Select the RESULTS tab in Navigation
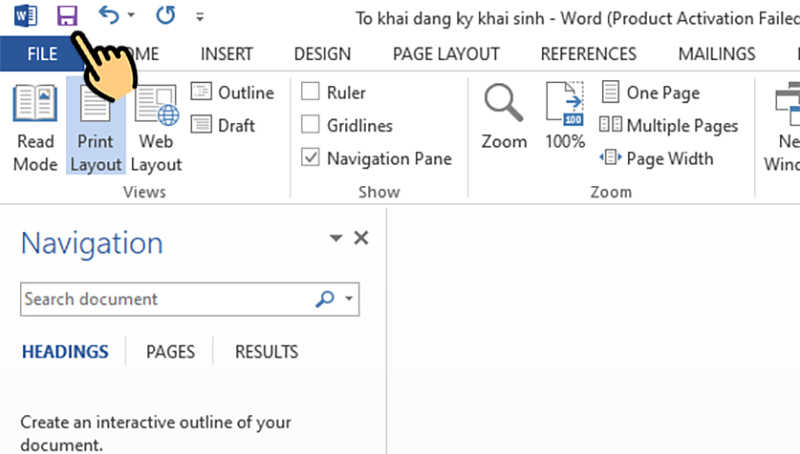The height and width of the screenshot is (454, 800). pyautogui.click(x=266, y=351)
